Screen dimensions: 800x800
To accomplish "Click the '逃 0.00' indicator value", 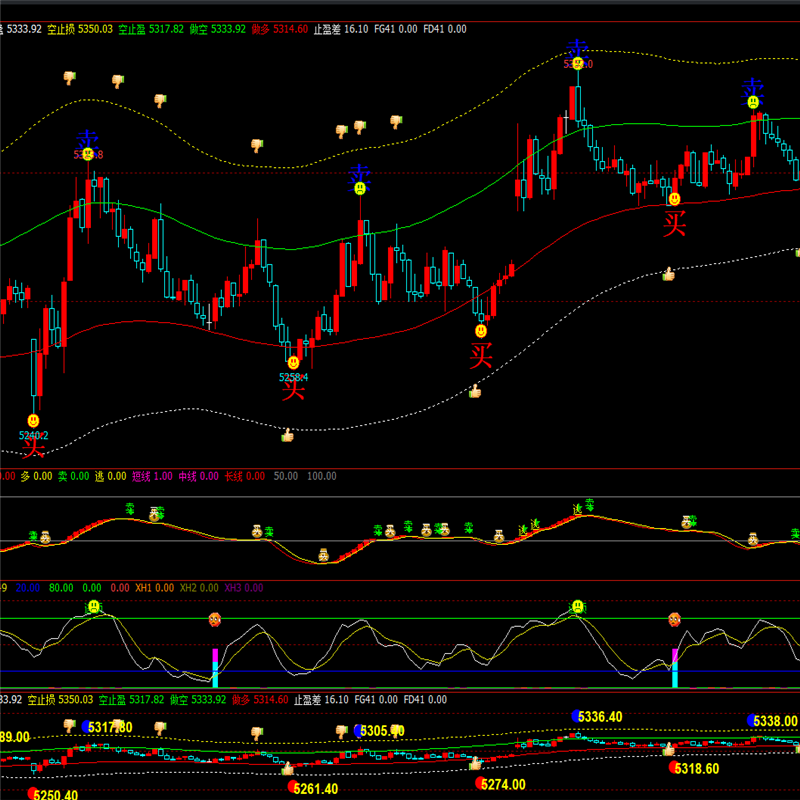I will click(111, 476).
